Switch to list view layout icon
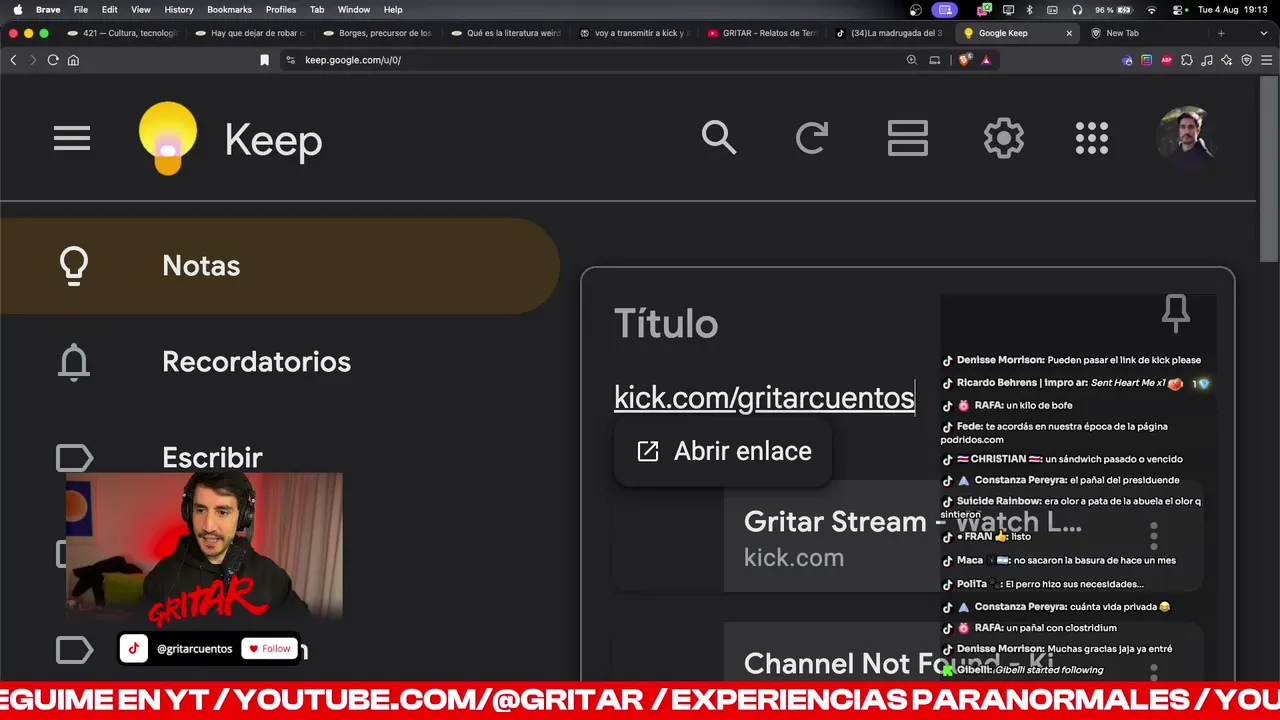 click(908, 138)
